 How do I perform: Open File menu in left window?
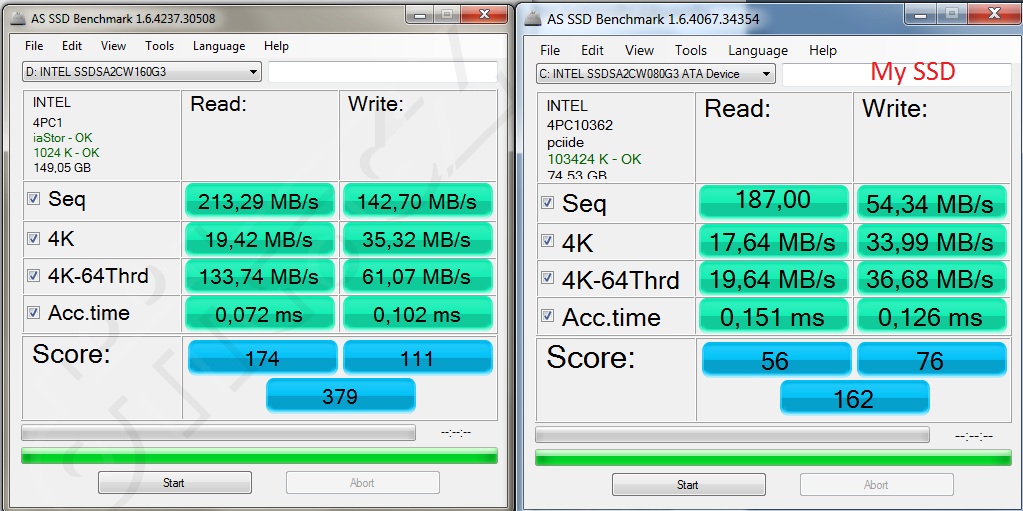click(34, 46)
